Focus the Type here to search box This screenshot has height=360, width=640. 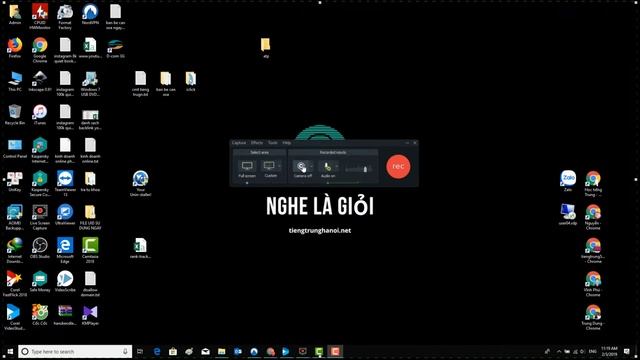pyautogui.click(x=75, y=351)
